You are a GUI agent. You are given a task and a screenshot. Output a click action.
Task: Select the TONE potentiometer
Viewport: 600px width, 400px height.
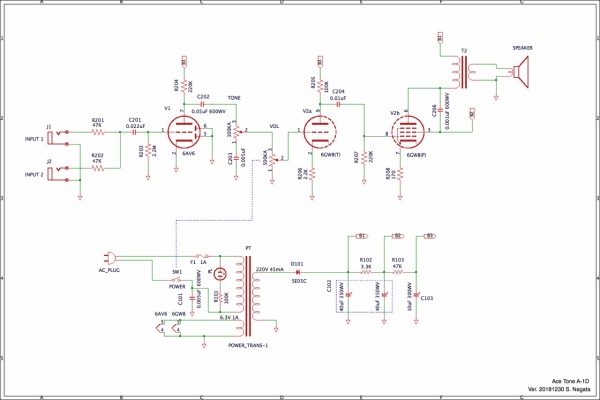237,132
